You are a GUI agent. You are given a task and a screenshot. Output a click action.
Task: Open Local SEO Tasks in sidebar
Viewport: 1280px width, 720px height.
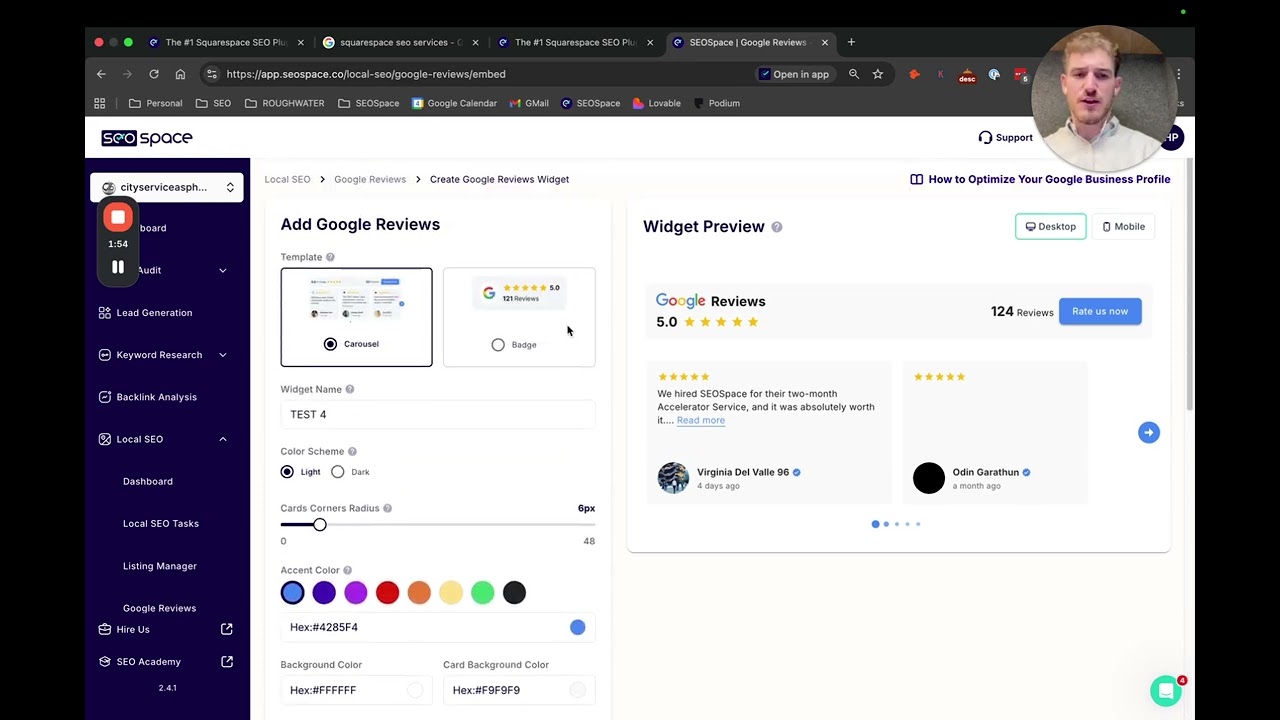point(161,524)
